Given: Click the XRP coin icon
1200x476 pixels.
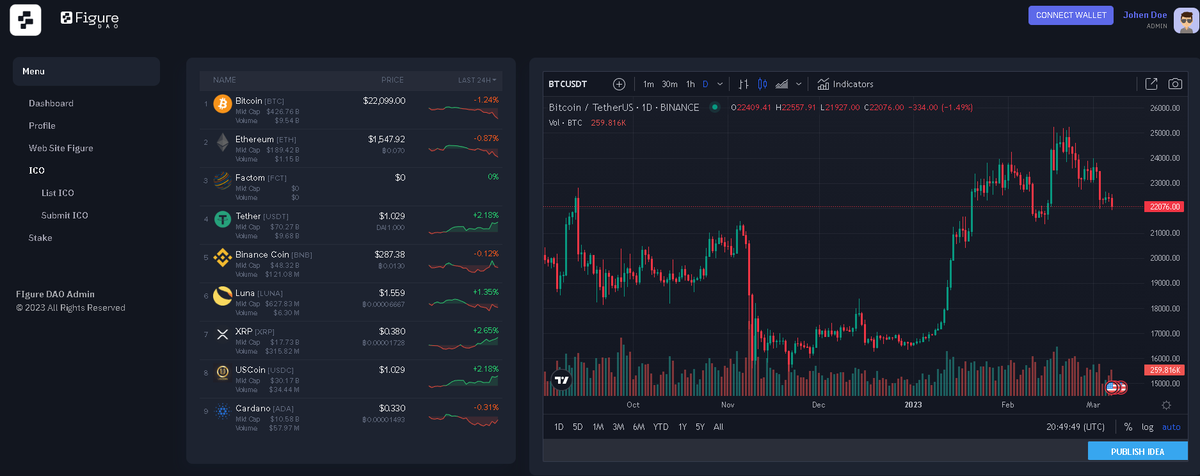Looking at the screenshot, I should pos(222,334).
